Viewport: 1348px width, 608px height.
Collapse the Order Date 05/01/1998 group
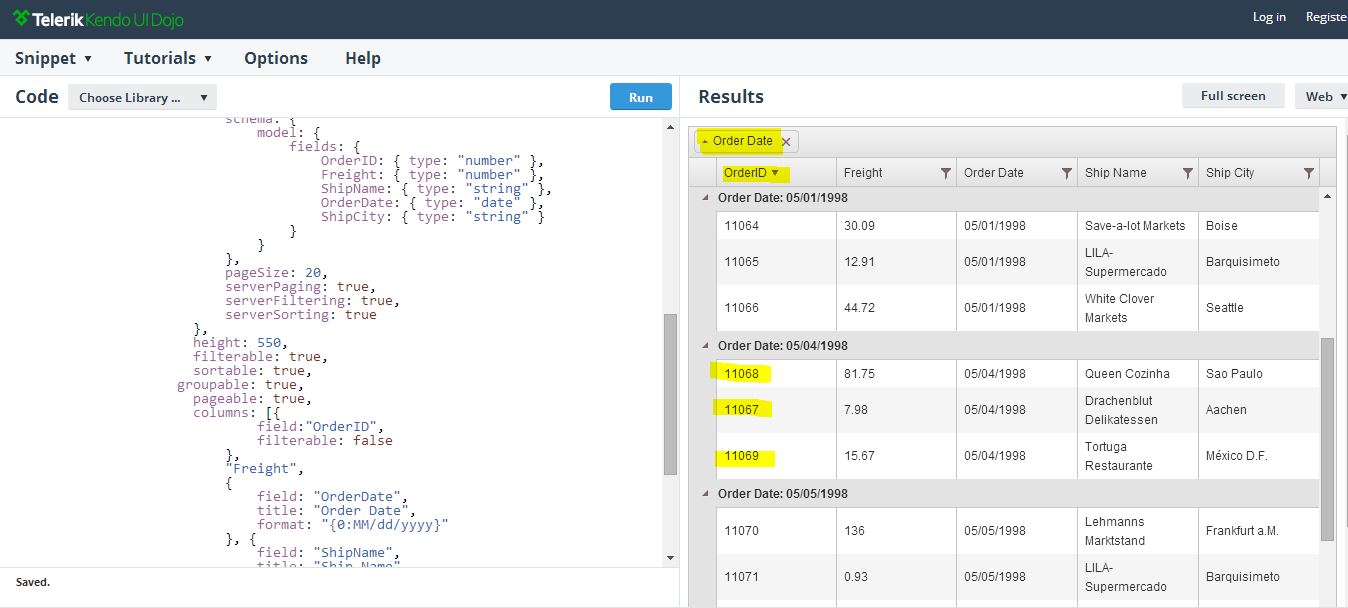[705, 198]
